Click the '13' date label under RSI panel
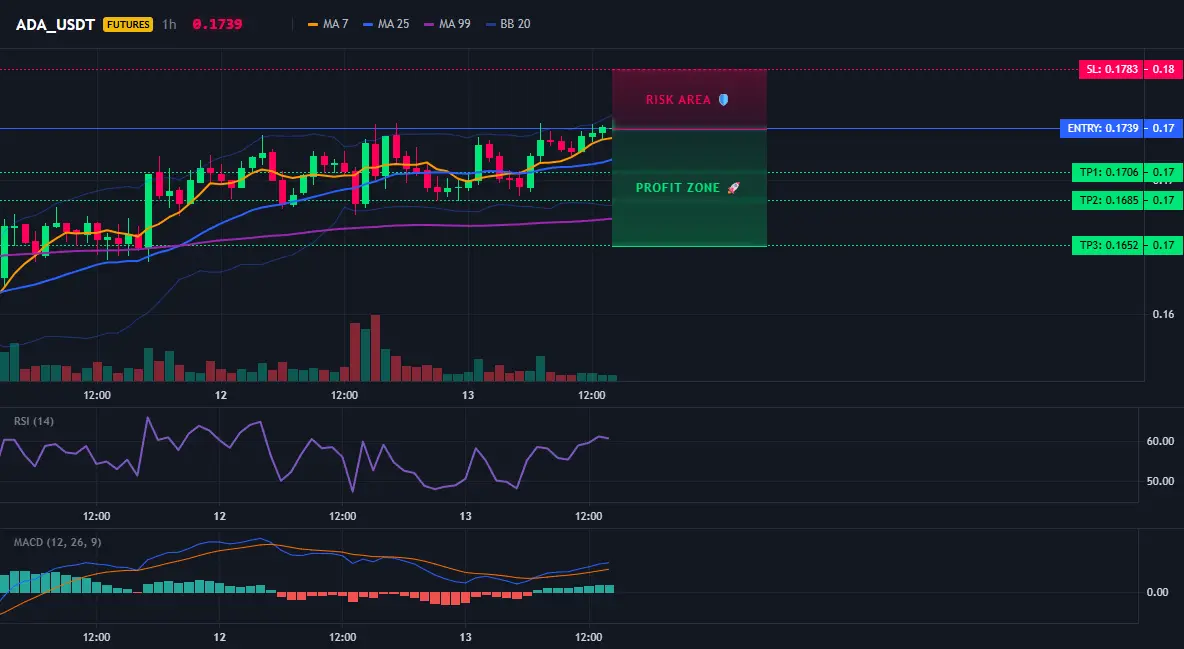Screen dimensions: 1184x649 (465, 516)
